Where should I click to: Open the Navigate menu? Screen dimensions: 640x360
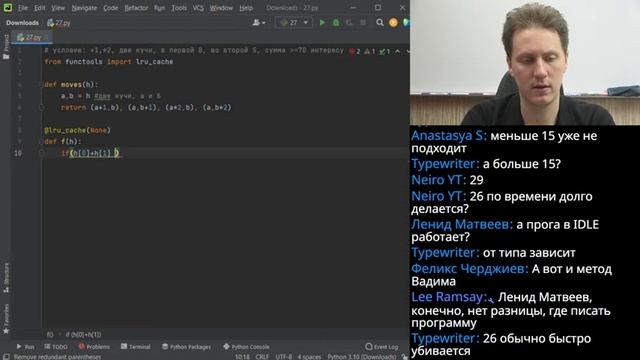click(84, 8)
